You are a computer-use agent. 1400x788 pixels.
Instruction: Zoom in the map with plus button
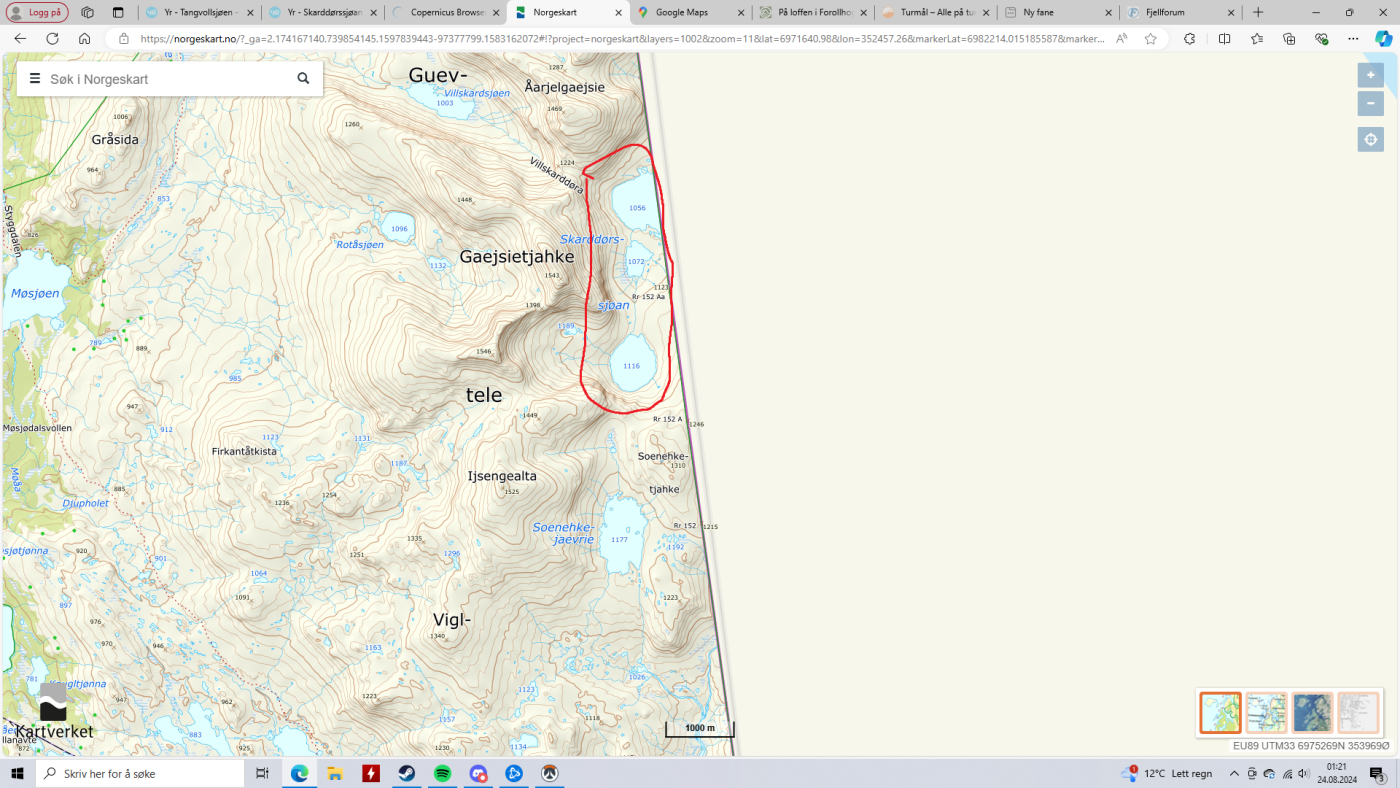point(1370,75)
